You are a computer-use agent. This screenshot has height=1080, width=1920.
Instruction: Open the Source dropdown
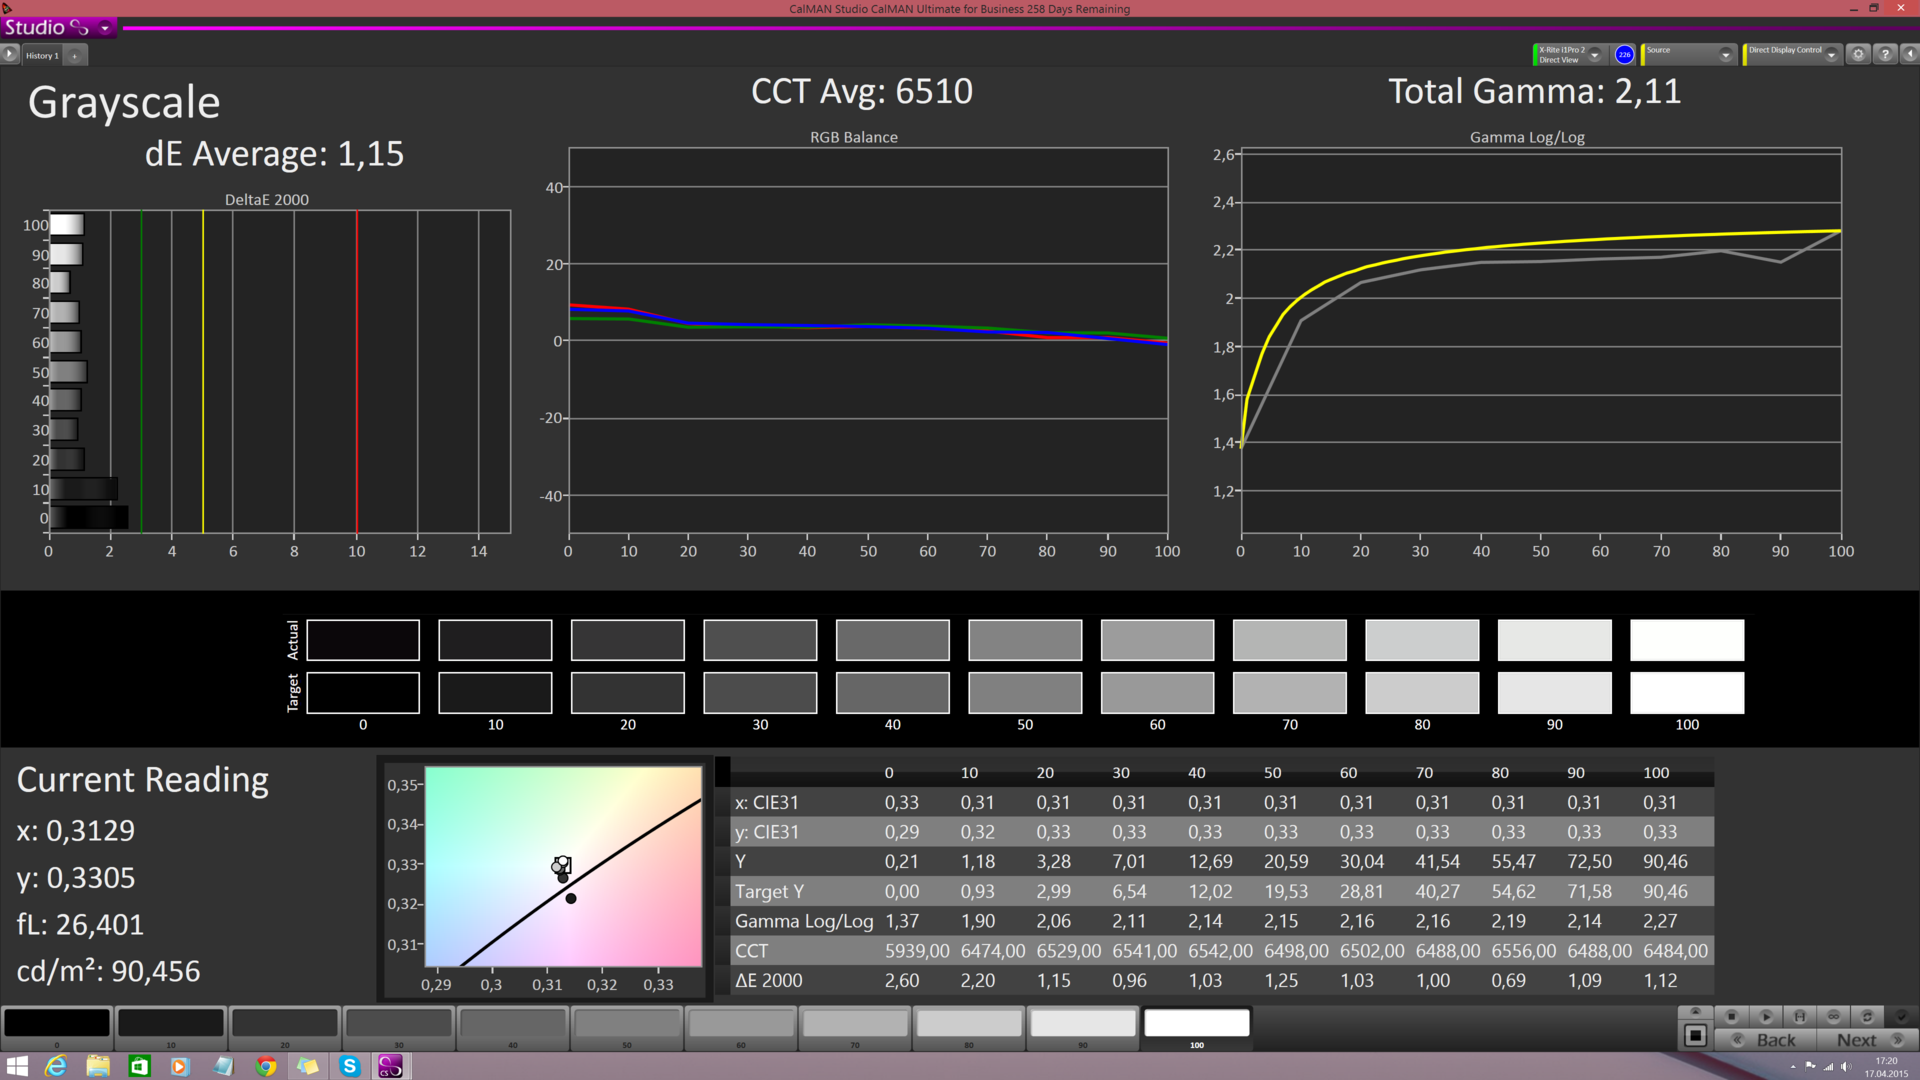coord(1725,56)
